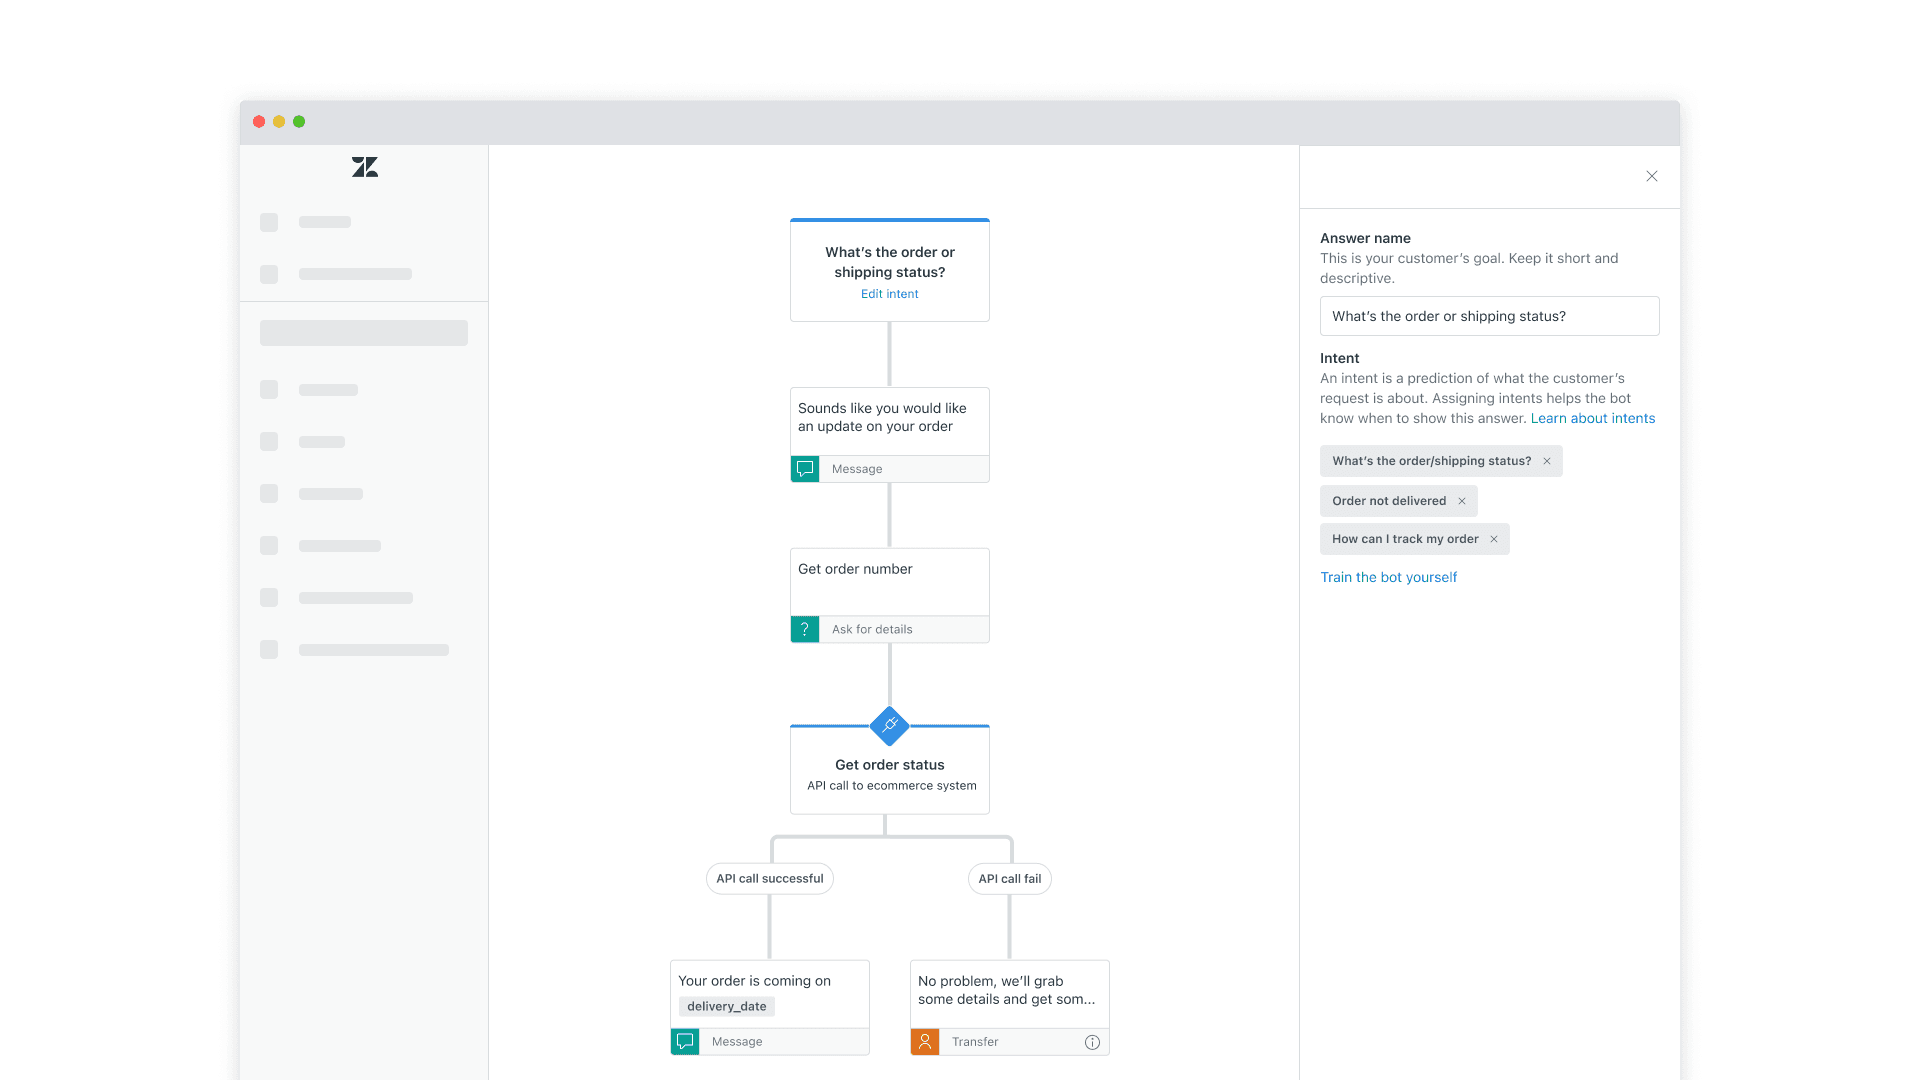The image size is (1920, 1080).
Task: Click the Transfer agent icon on API fail branch
Action: tap(924, 1040)
